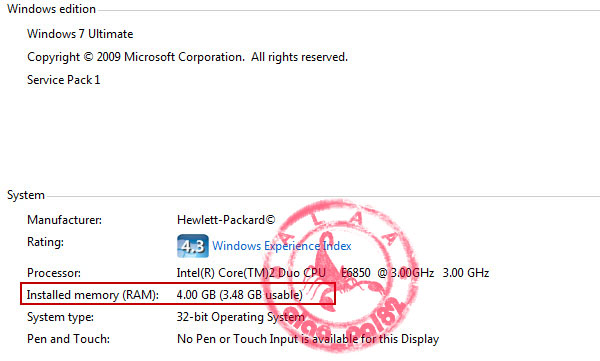Click the Installed memory (RAM) label
This screenshot has width=600, height=361.
(92, 295)
